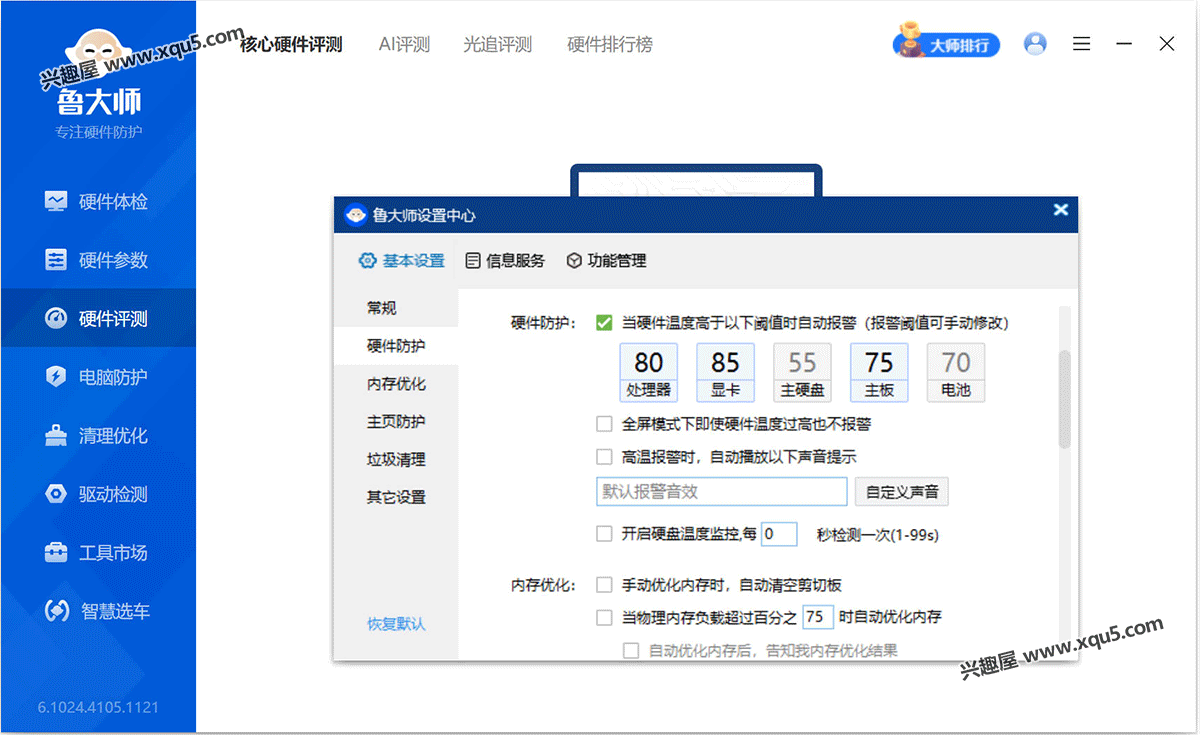
Task: Switch to 核心硬件评测 tab
Action: click(291, 44)
